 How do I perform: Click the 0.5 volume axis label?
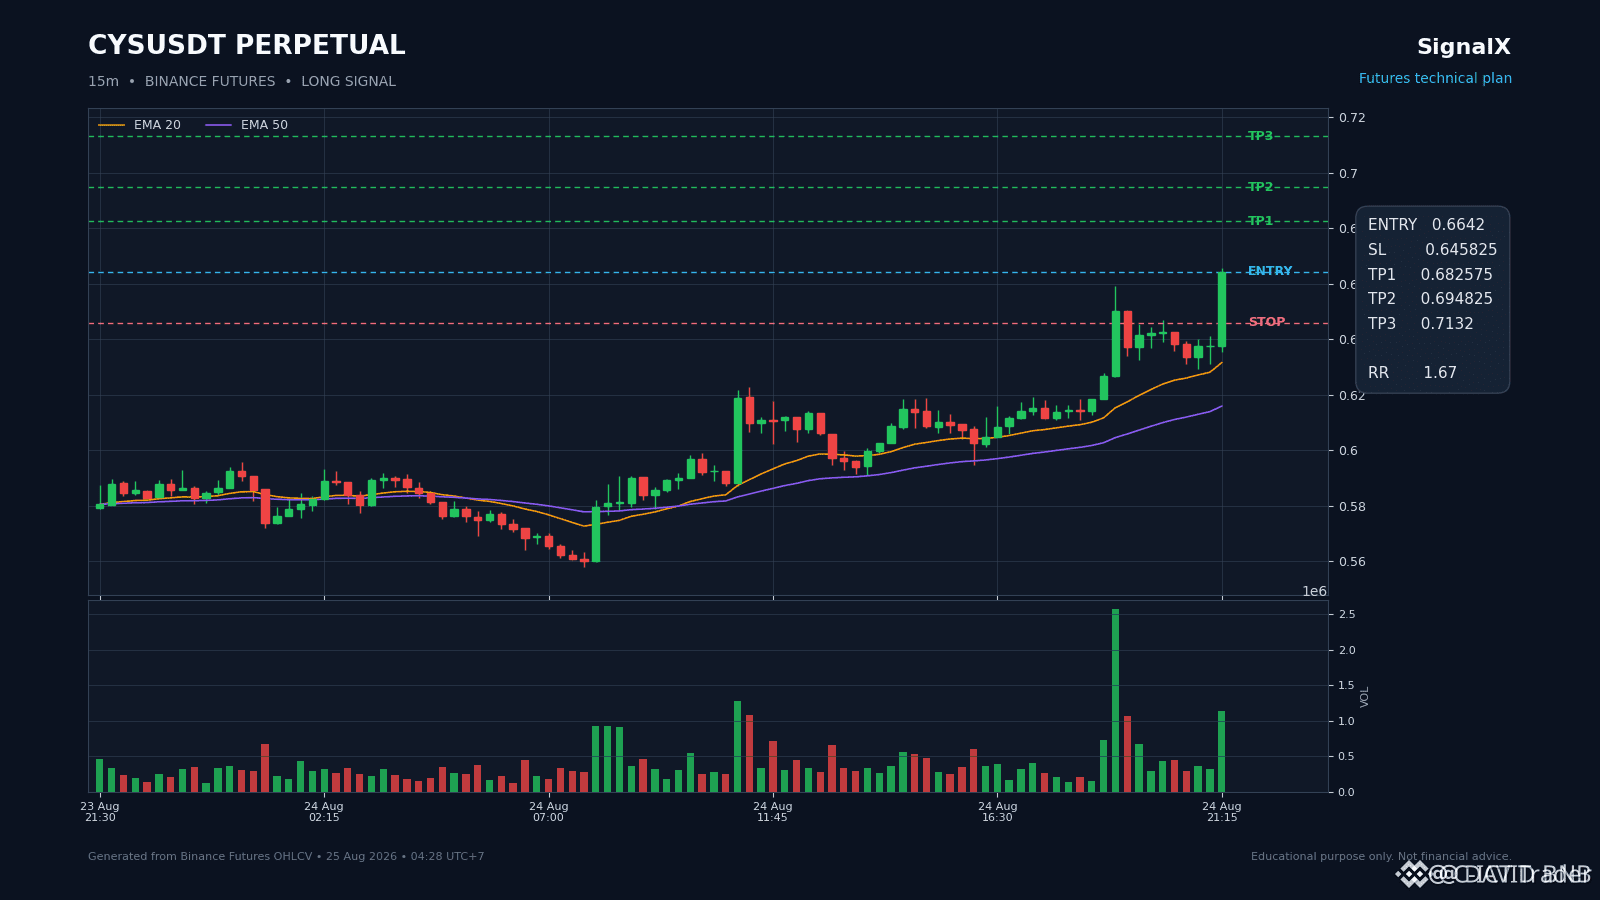coord(1346,757)
